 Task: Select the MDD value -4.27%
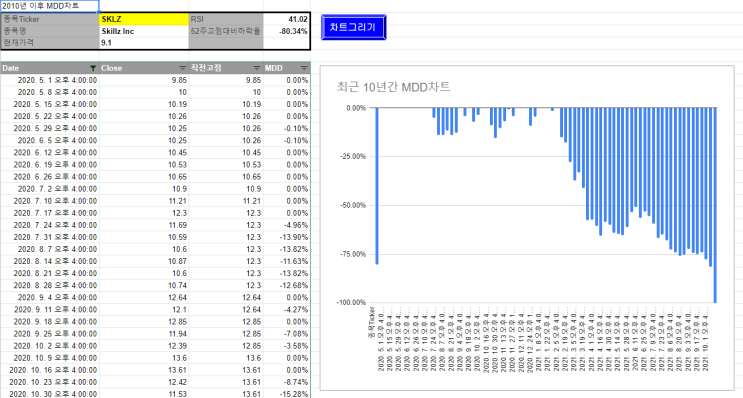pos(287,309)
